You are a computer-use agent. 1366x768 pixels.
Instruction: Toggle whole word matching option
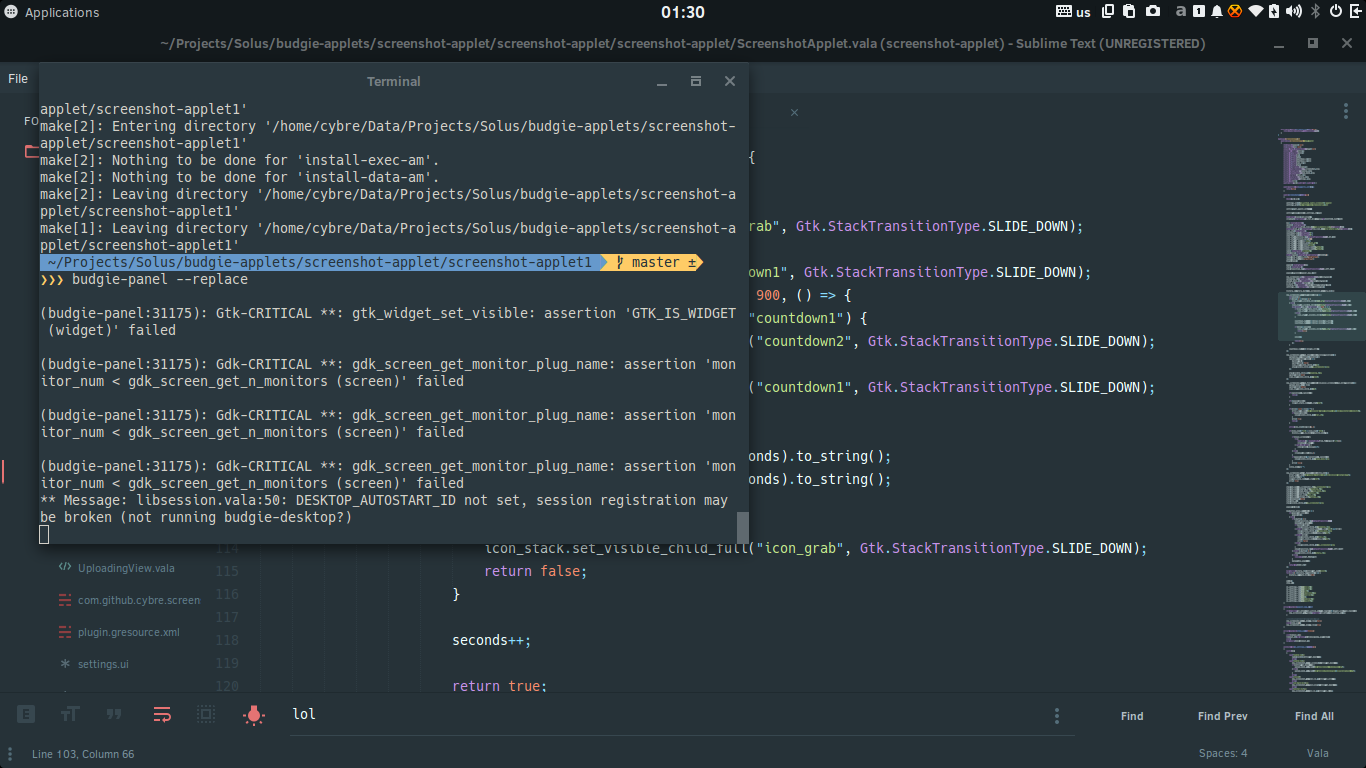(x=114, y=715)
